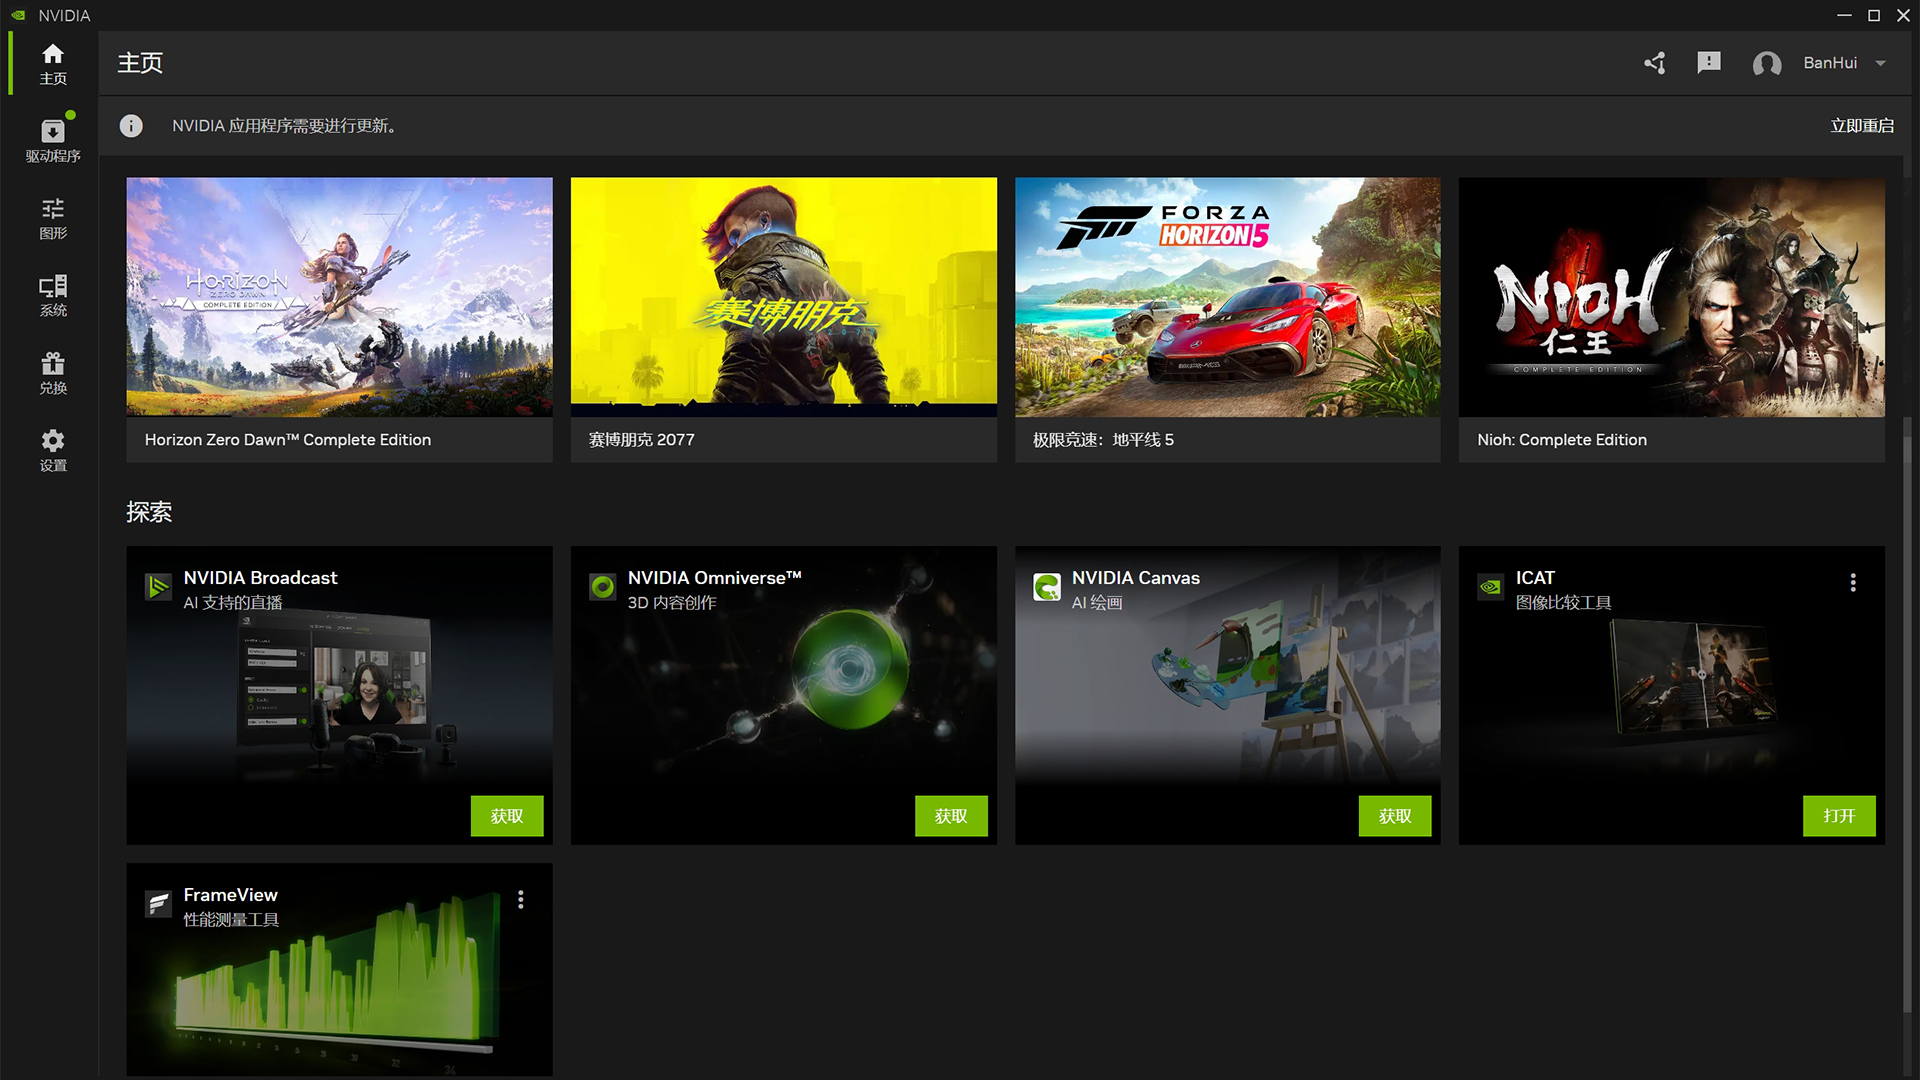Open the Drivers (驱动程序) sidebar tab

click(53, 140)
